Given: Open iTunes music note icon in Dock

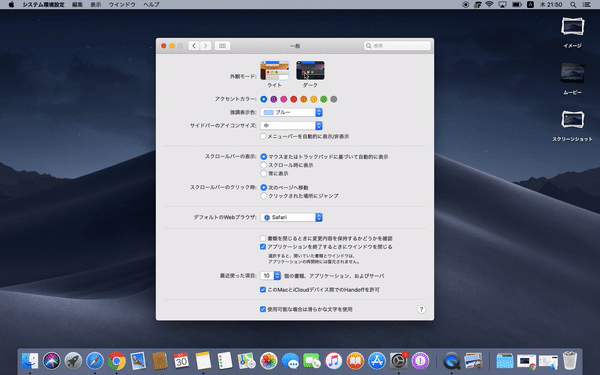Looking at the screenshot, I should coord(333,361).
